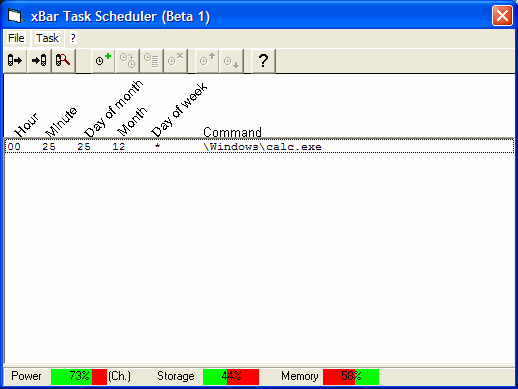Close the xBar Task Scheduler window
518x389 pixels.
502,15
